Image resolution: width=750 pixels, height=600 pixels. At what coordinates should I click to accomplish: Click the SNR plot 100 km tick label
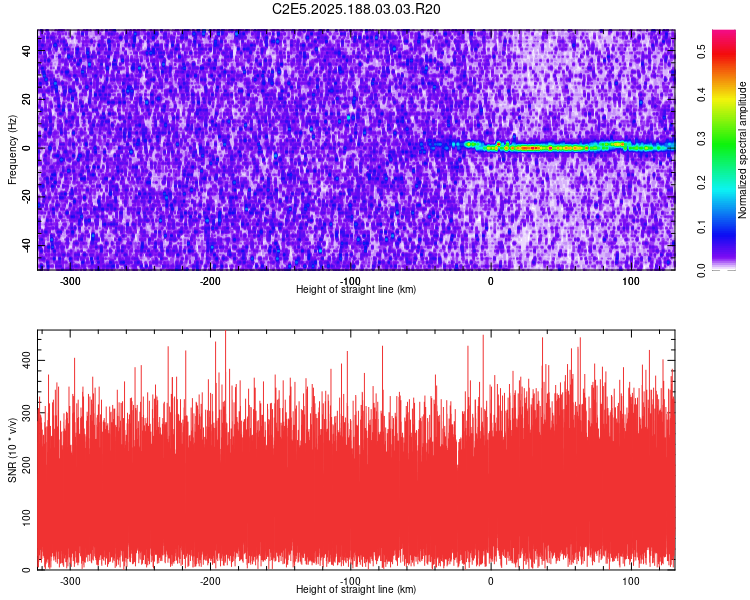(x=630, y=581)
